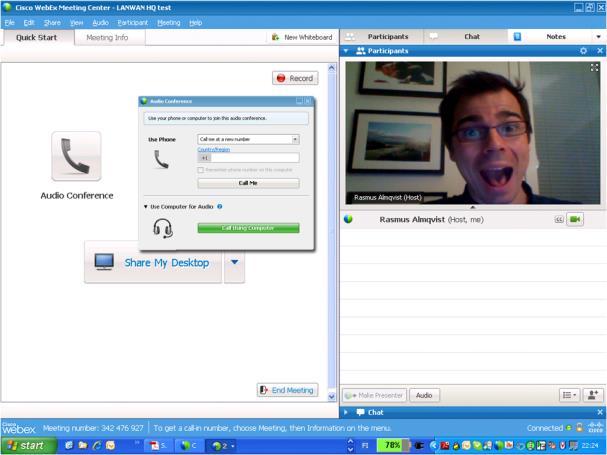607x455 pixels.
Task: Select the Quick Start tab
Action: [x=36, y=38]
